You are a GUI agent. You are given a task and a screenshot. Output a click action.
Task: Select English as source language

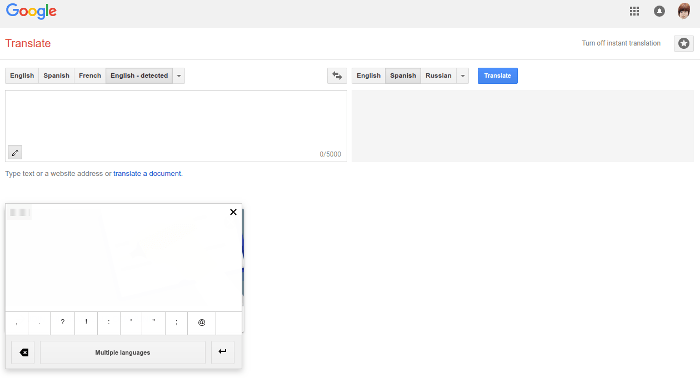click(22, 76)
